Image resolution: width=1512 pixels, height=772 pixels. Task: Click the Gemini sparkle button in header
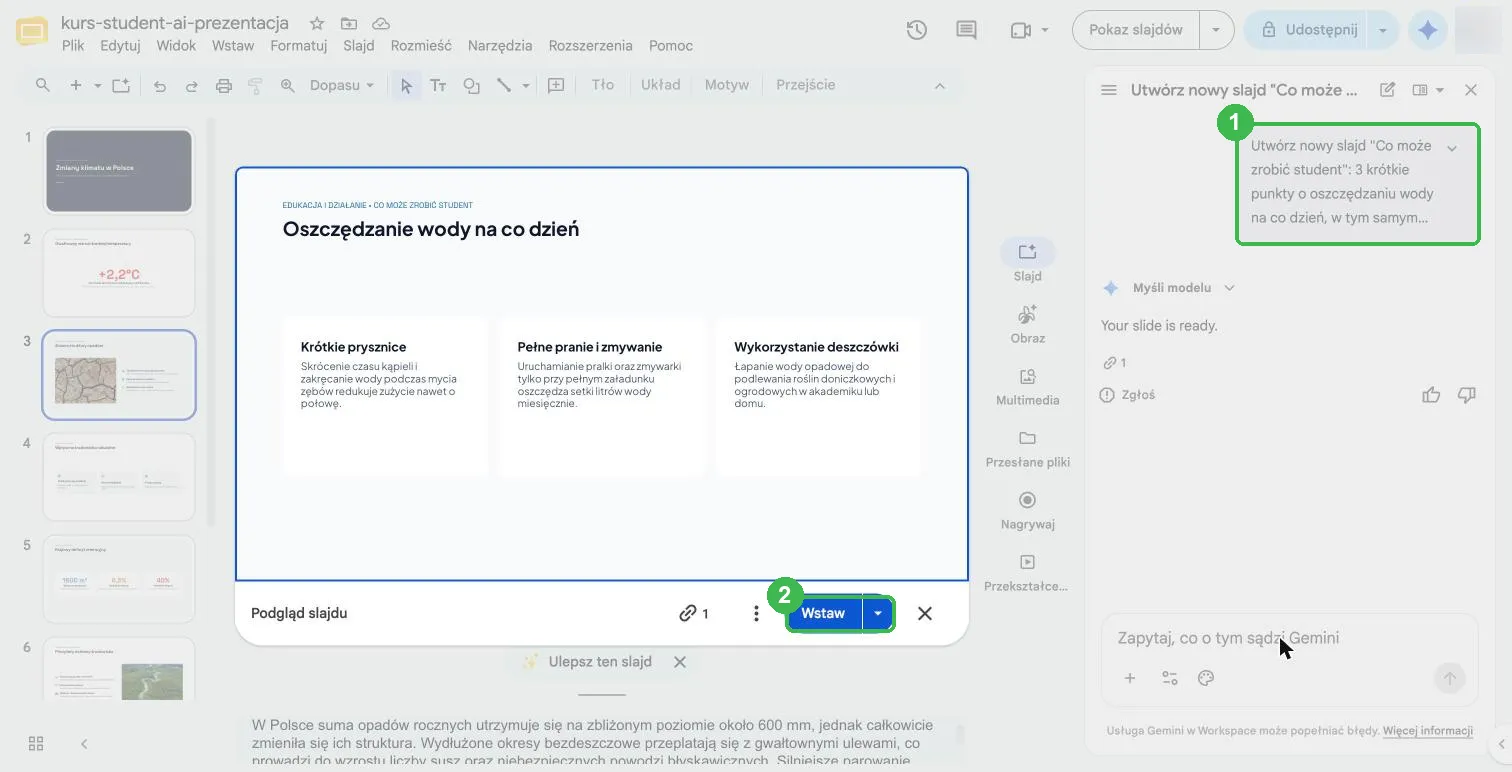pyautogui.click(x=1427, y=30)
